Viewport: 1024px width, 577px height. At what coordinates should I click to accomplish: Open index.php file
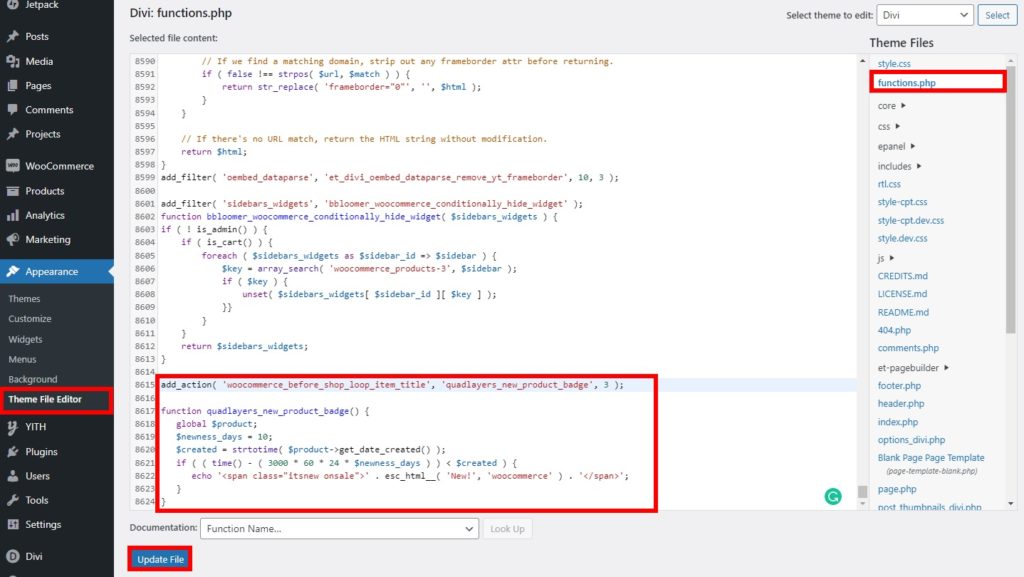click(897, 422)
